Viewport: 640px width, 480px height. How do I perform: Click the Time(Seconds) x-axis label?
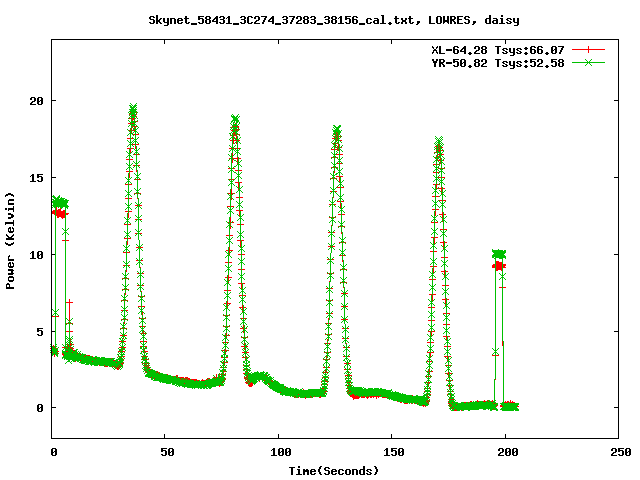[x=334, y=471]
